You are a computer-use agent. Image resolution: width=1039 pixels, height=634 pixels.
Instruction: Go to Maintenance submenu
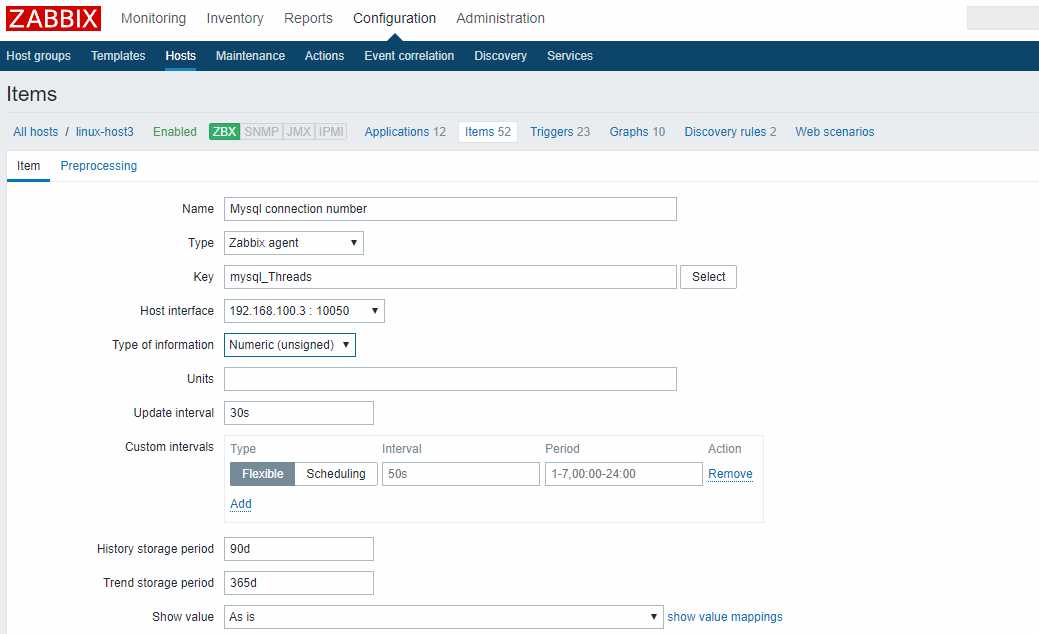pyautogui.click(x=250, y=56)
